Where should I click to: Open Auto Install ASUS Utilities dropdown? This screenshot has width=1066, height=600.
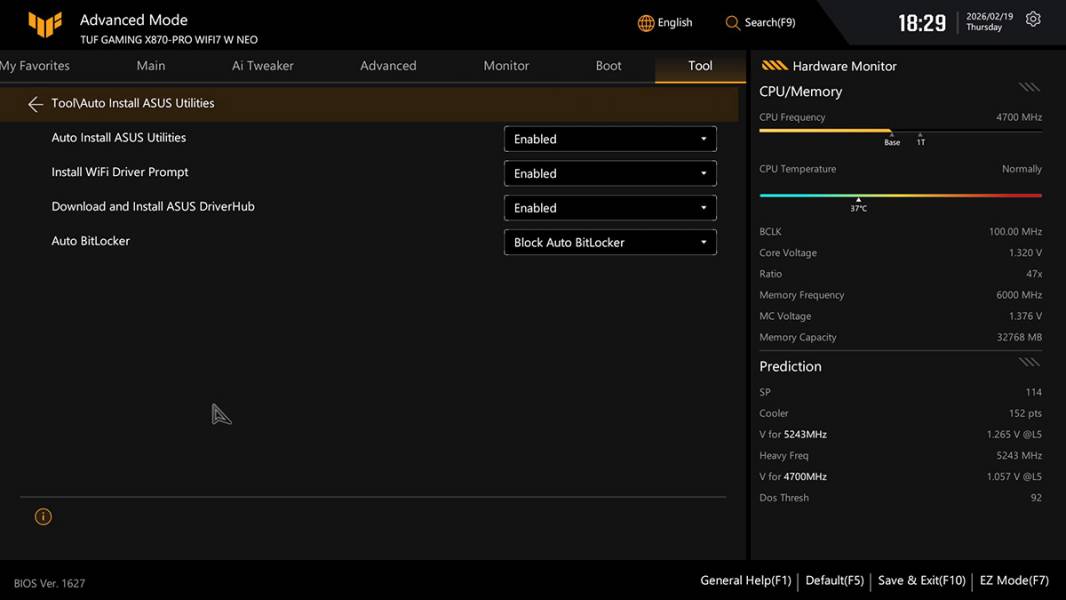[x=610, y=139]
